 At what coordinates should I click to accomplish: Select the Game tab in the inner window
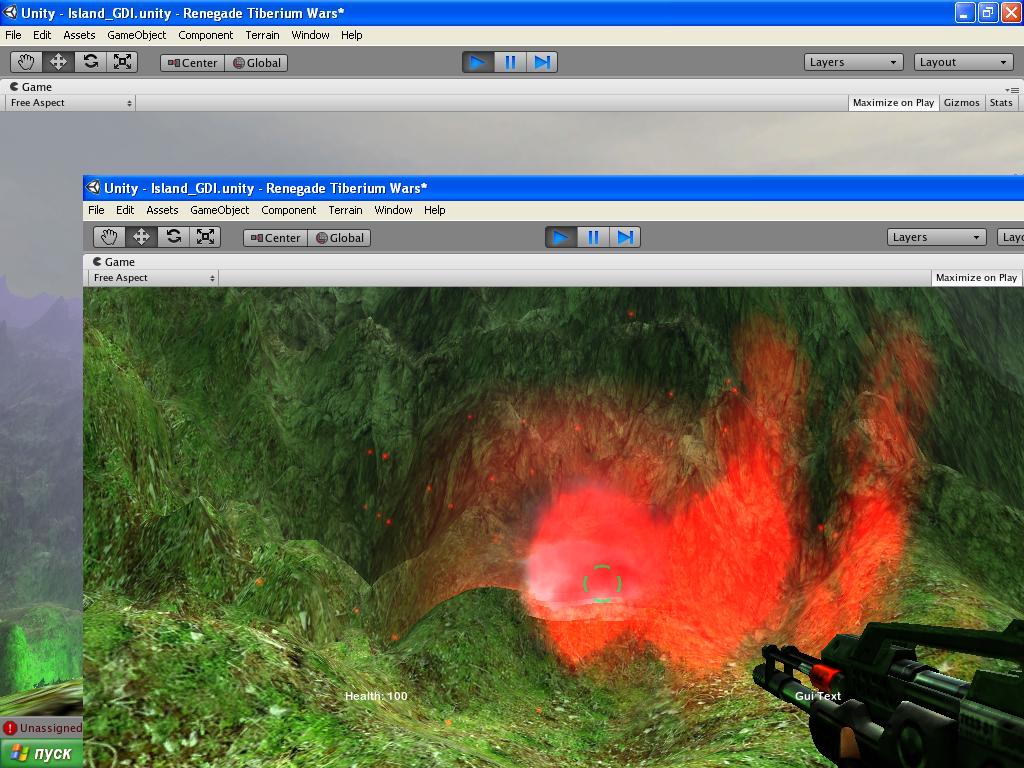pyautogui.click(x=114, y=262)
